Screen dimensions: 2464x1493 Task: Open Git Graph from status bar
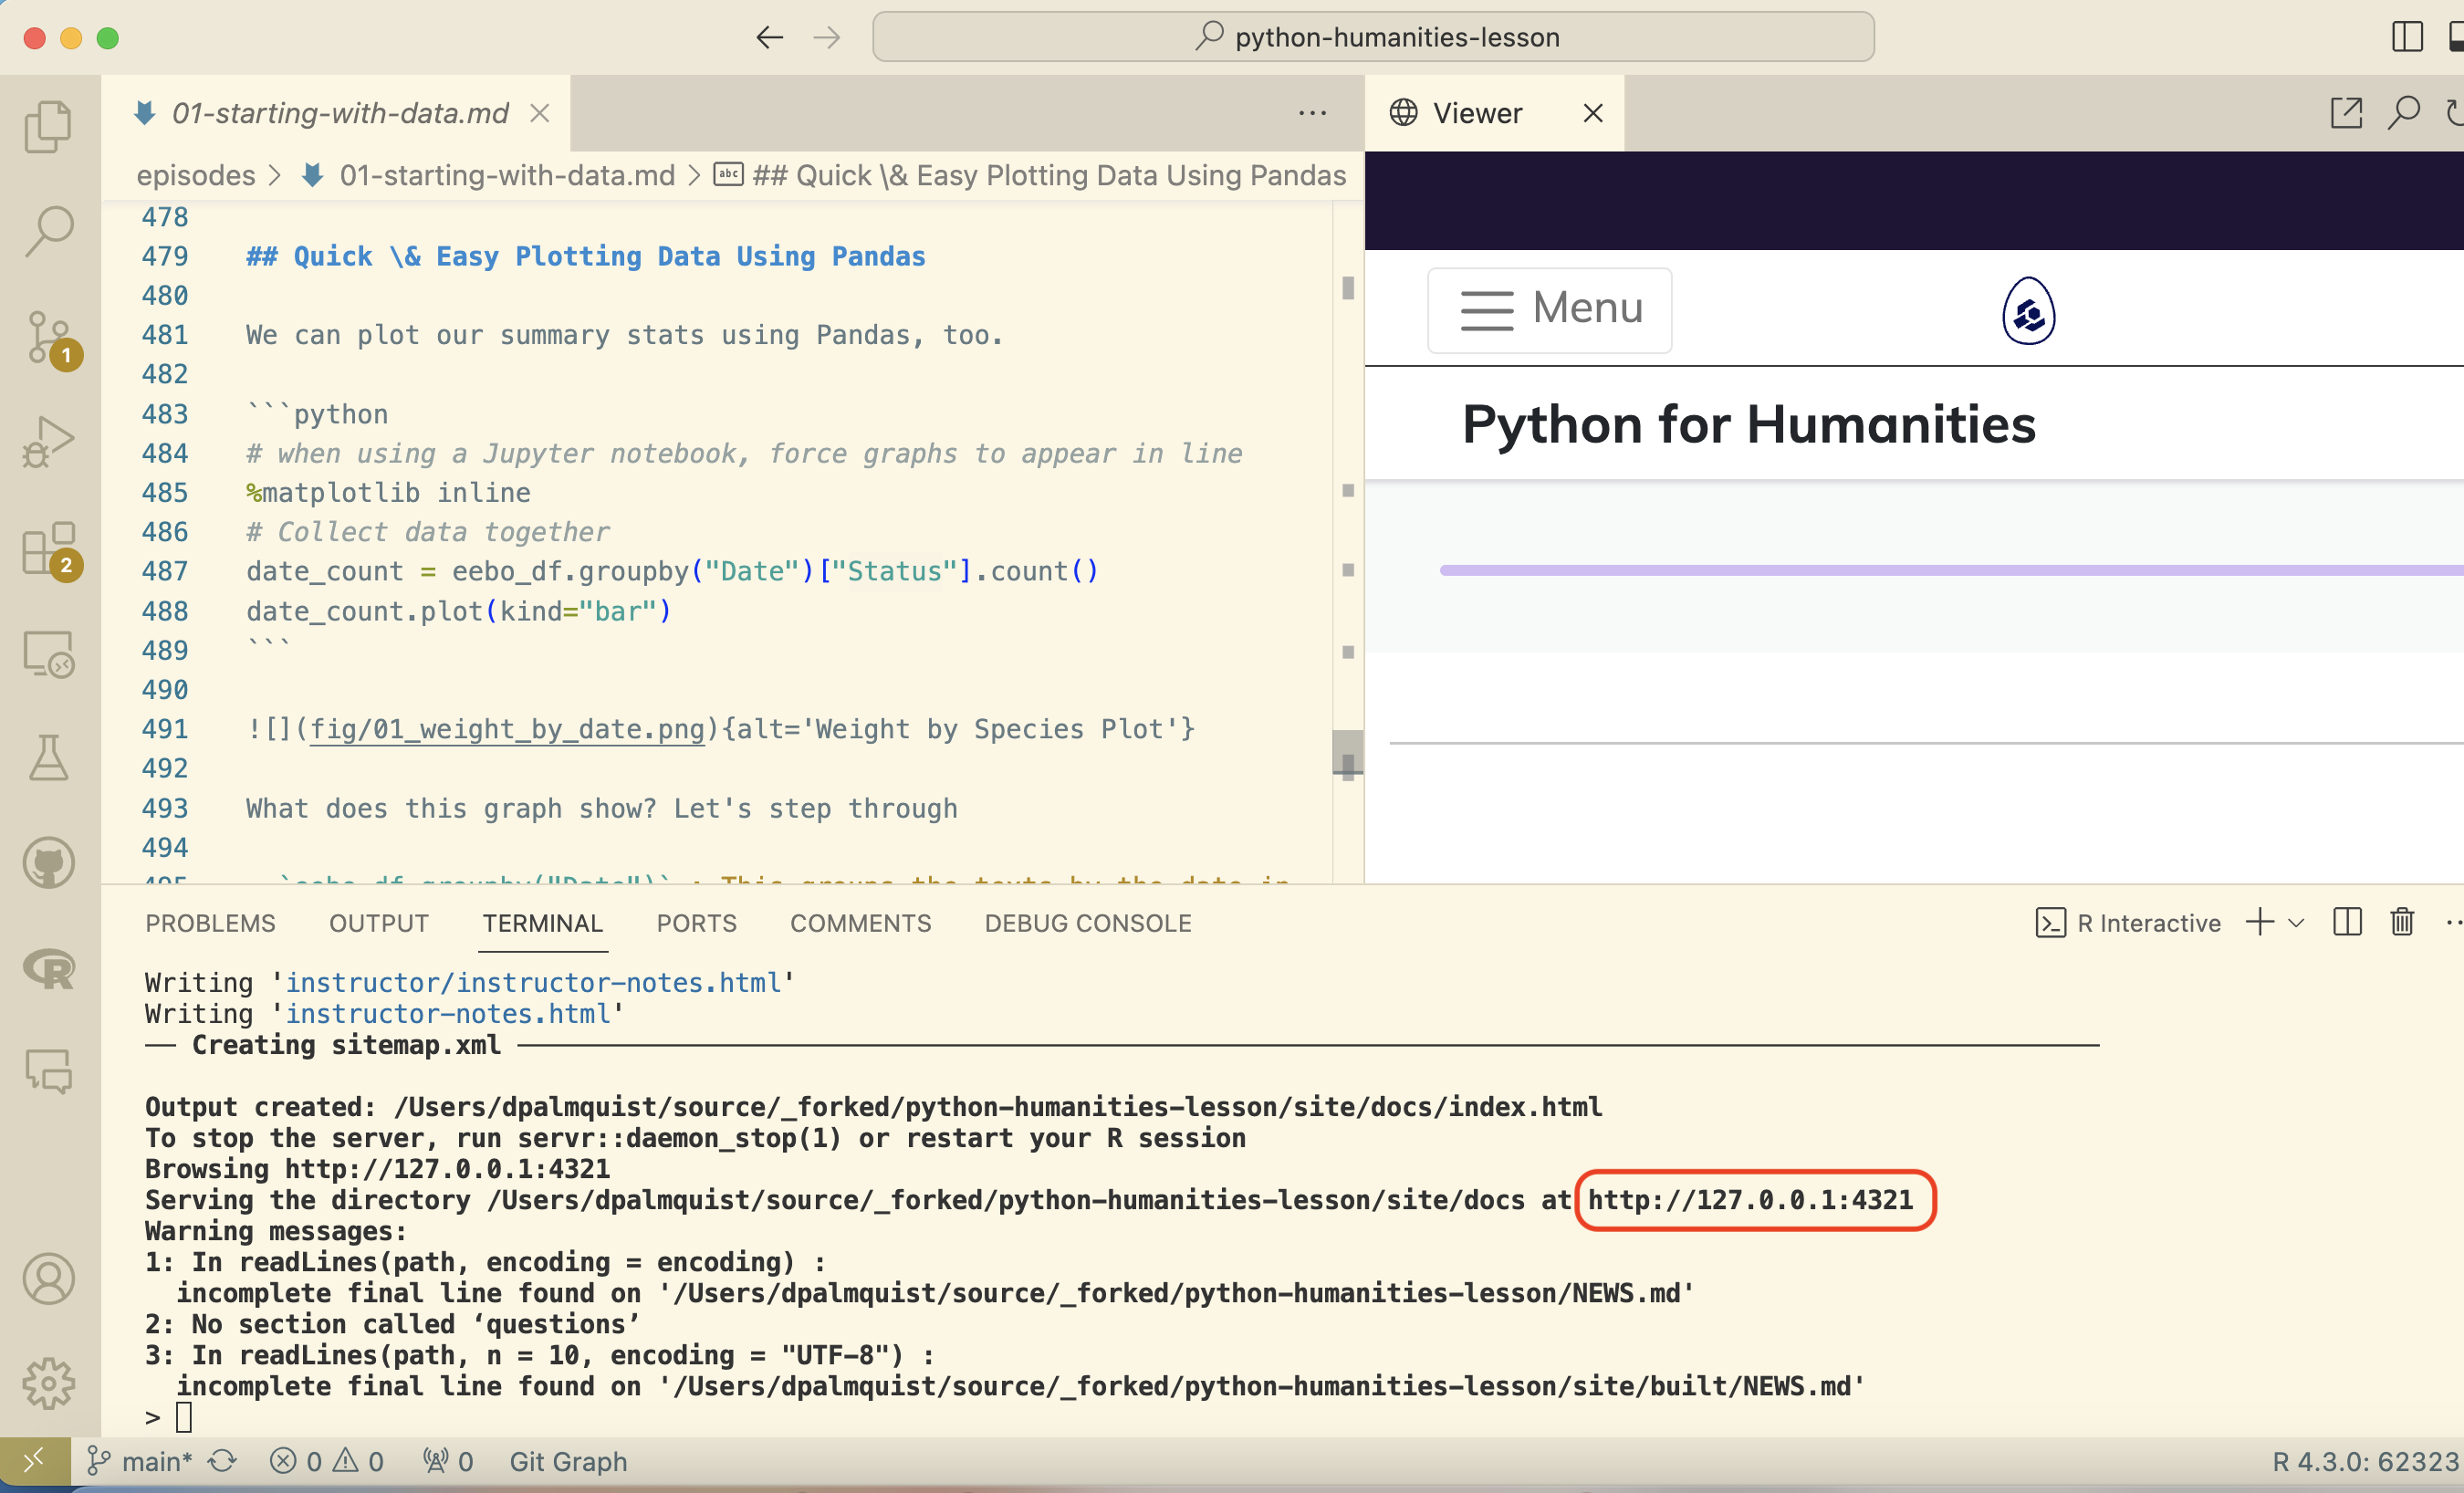(x=568, y=1461)
